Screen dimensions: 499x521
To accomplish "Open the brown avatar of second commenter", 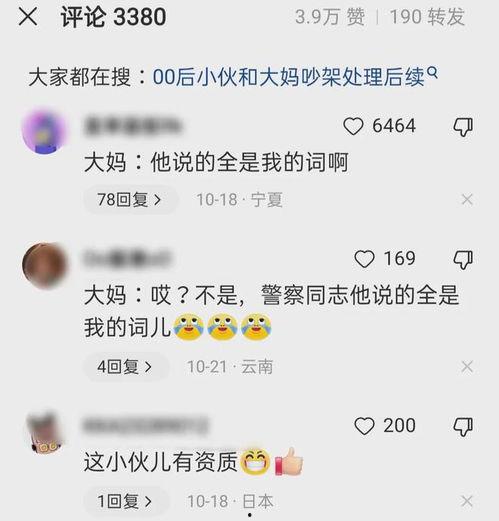I will (44, 265).
